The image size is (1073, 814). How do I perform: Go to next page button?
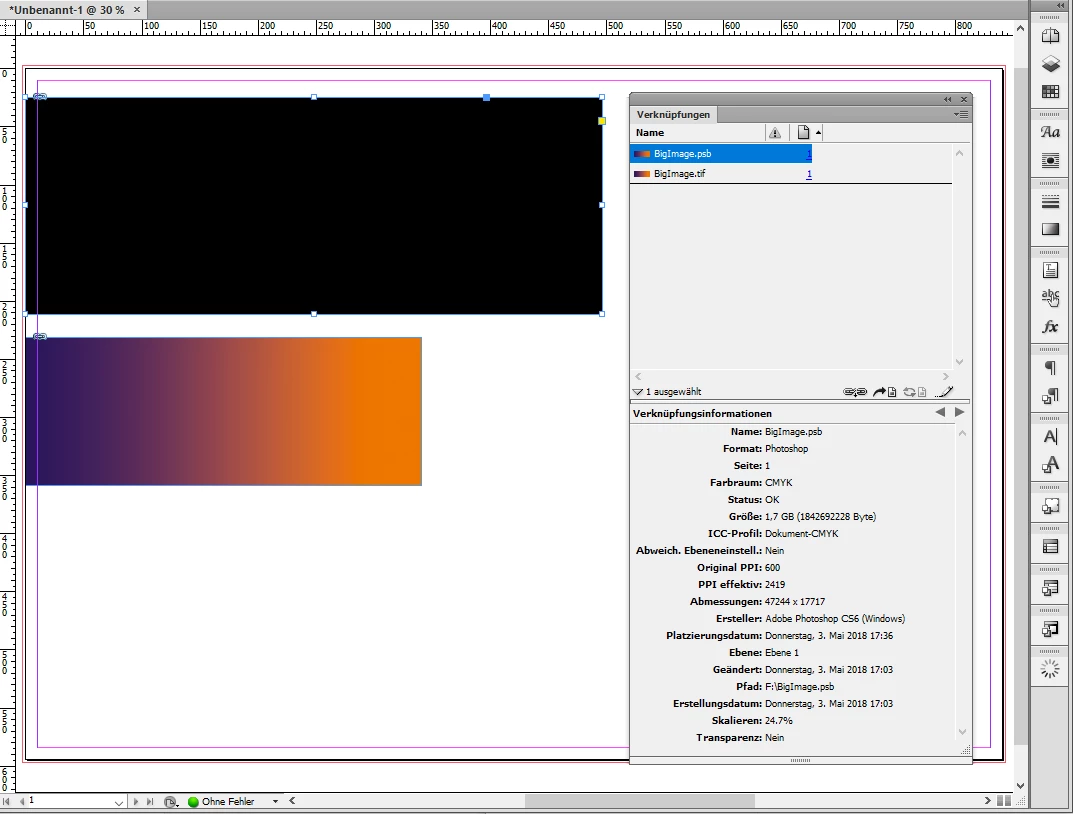coord(135,801)
